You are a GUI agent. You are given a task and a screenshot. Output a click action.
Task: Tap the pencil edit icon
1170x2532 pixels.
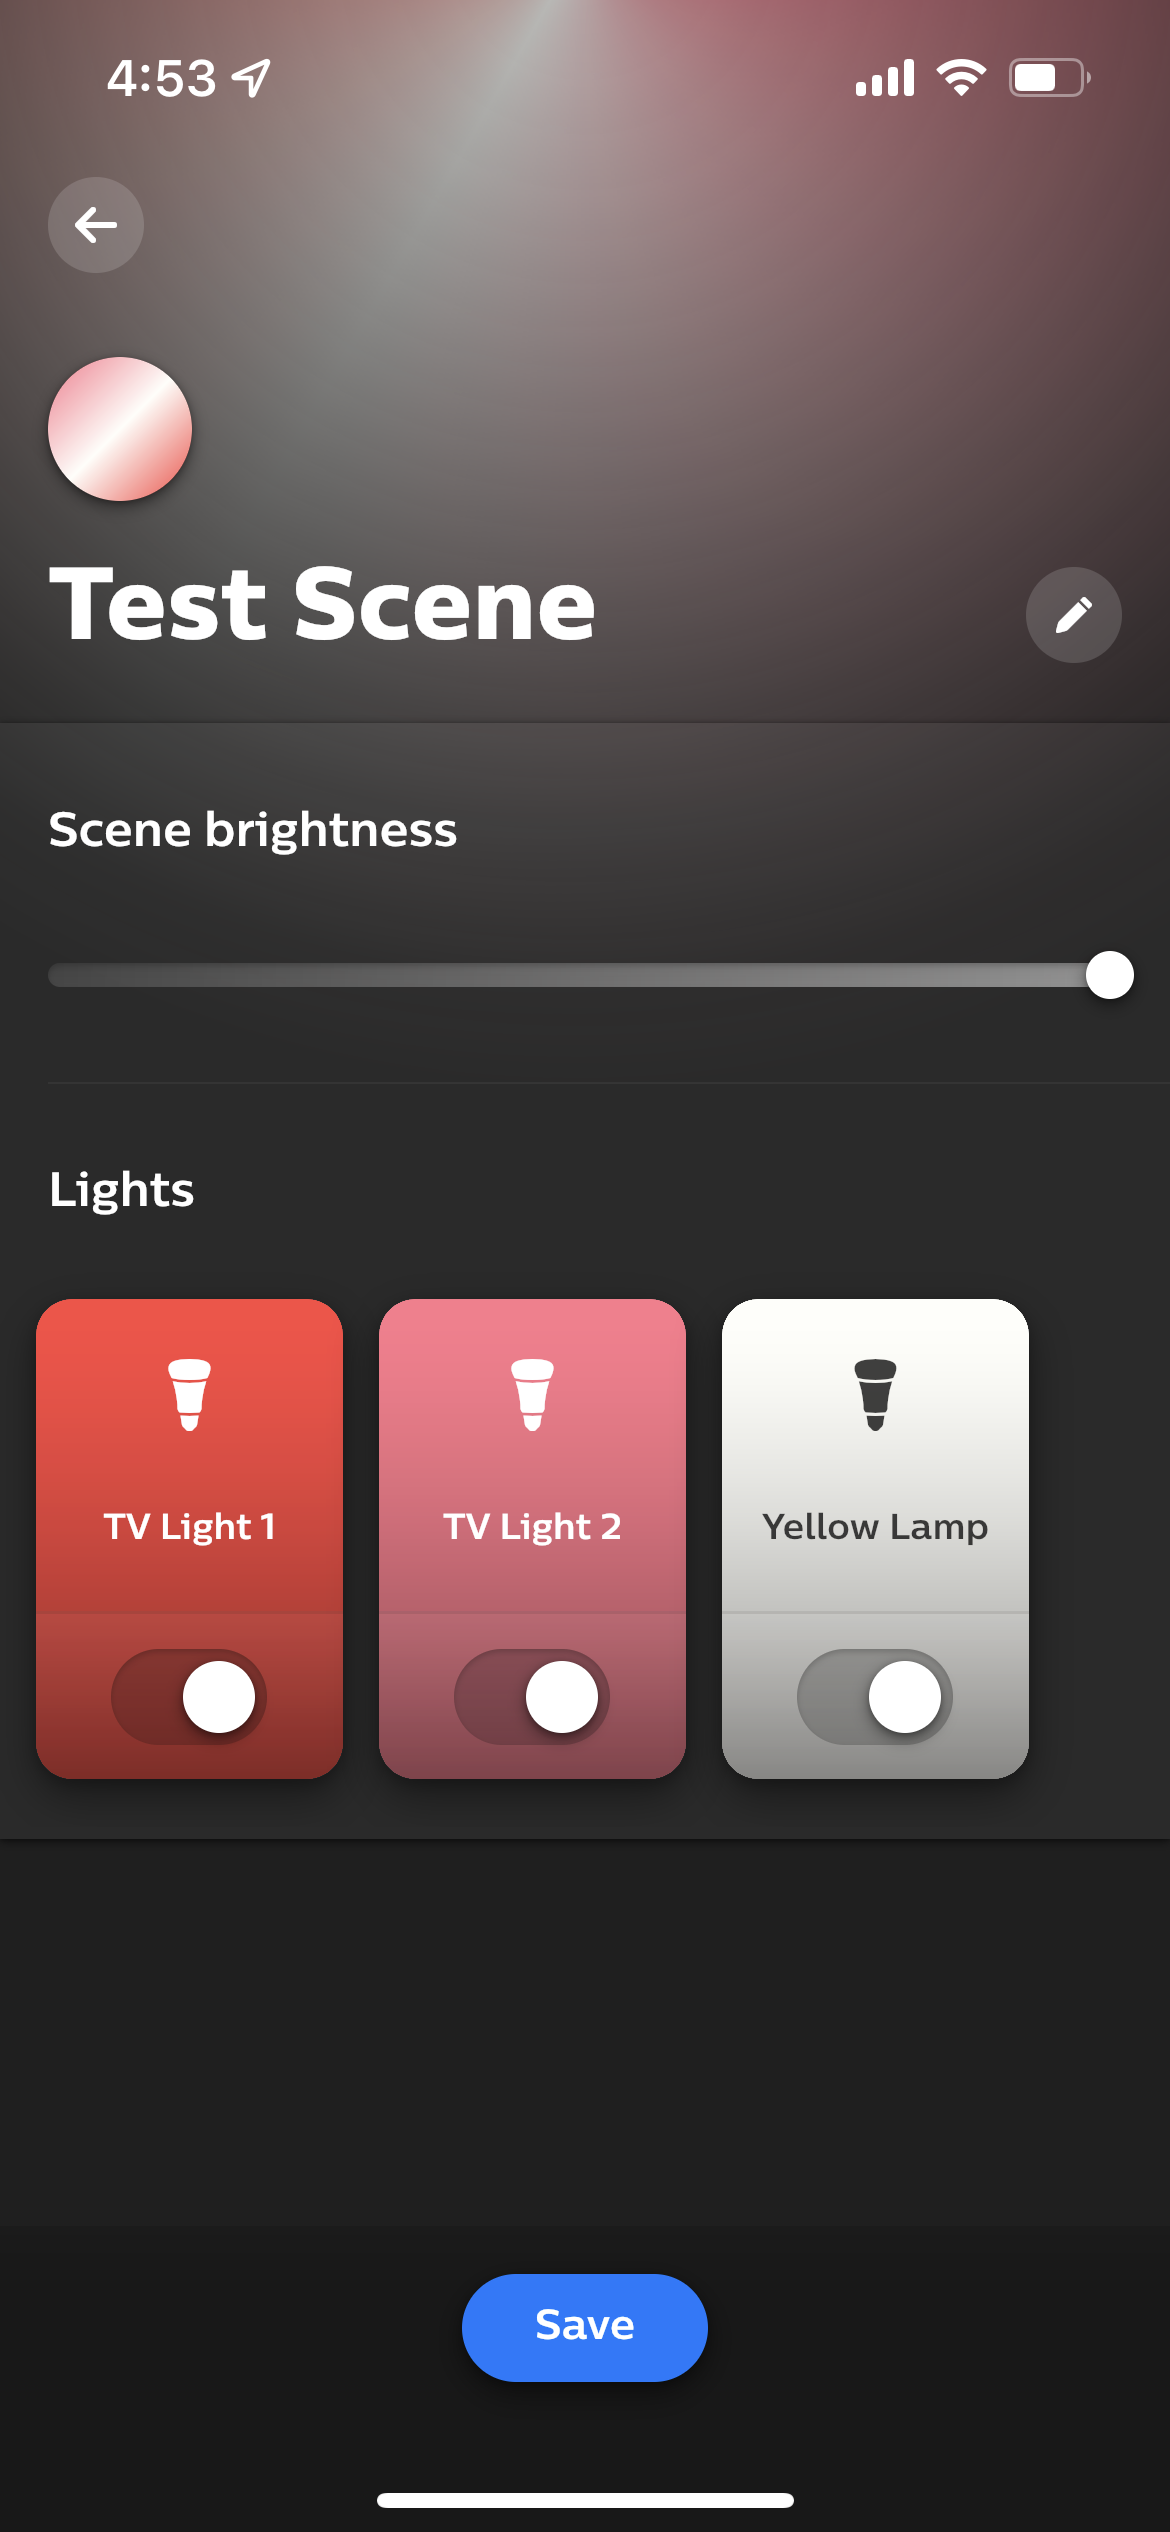tap(1073, 615)
